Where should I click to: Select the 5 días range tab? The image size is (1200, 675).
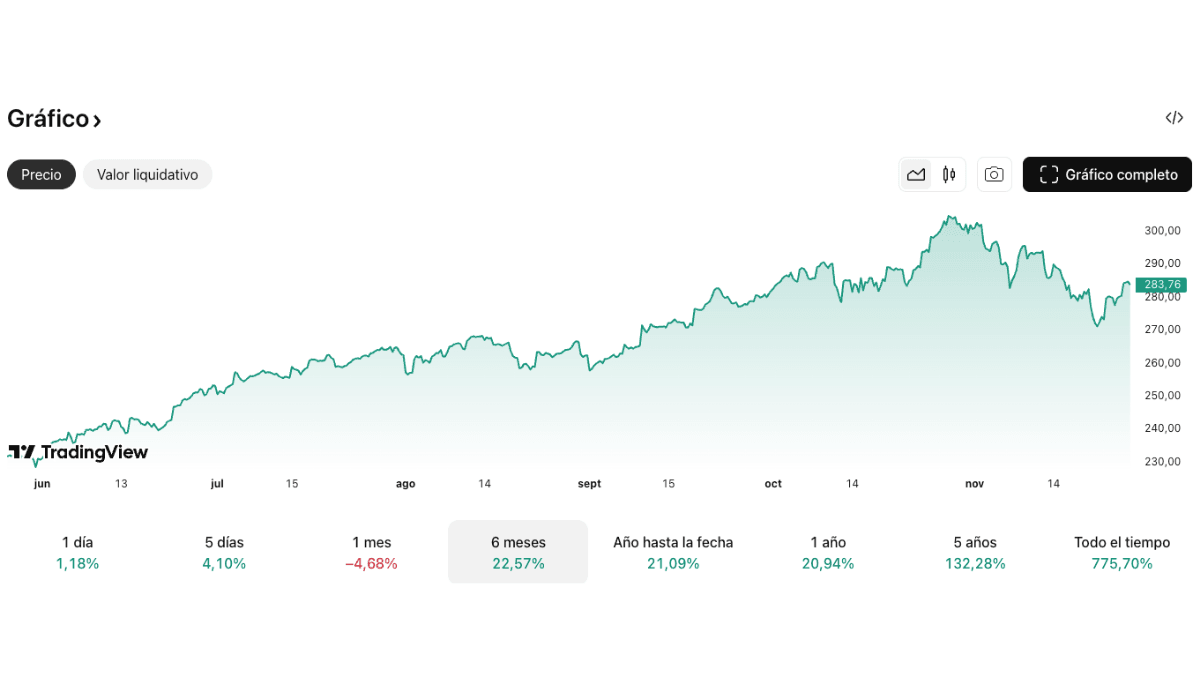(224, 552)
